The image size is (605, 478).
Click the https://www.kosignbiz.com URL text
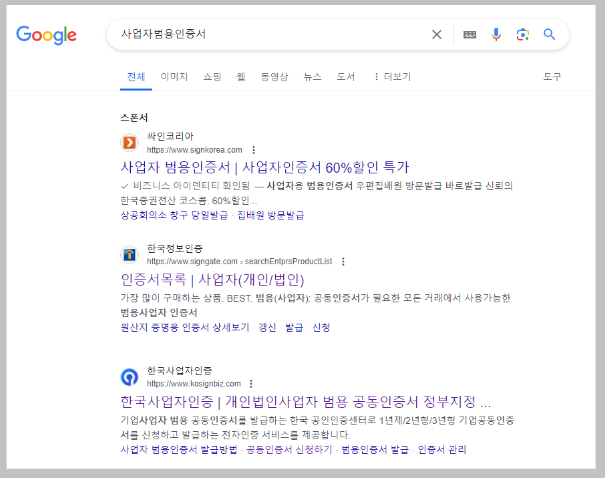click(194, 384)
